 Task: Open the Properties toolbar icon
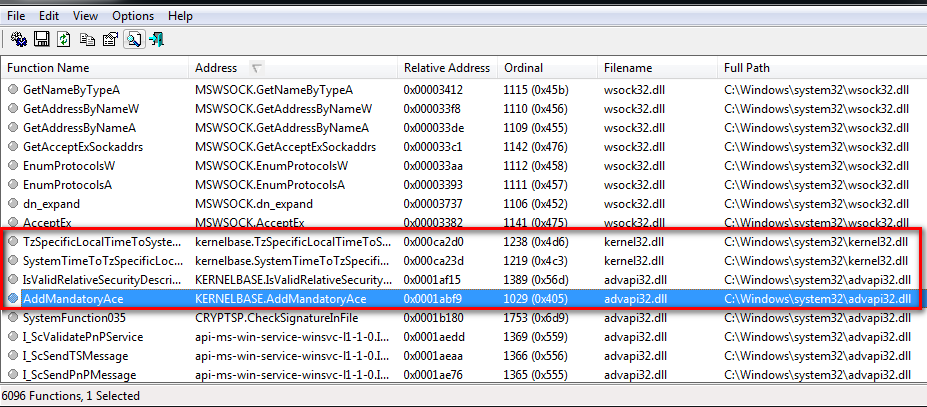pos(111,40)
